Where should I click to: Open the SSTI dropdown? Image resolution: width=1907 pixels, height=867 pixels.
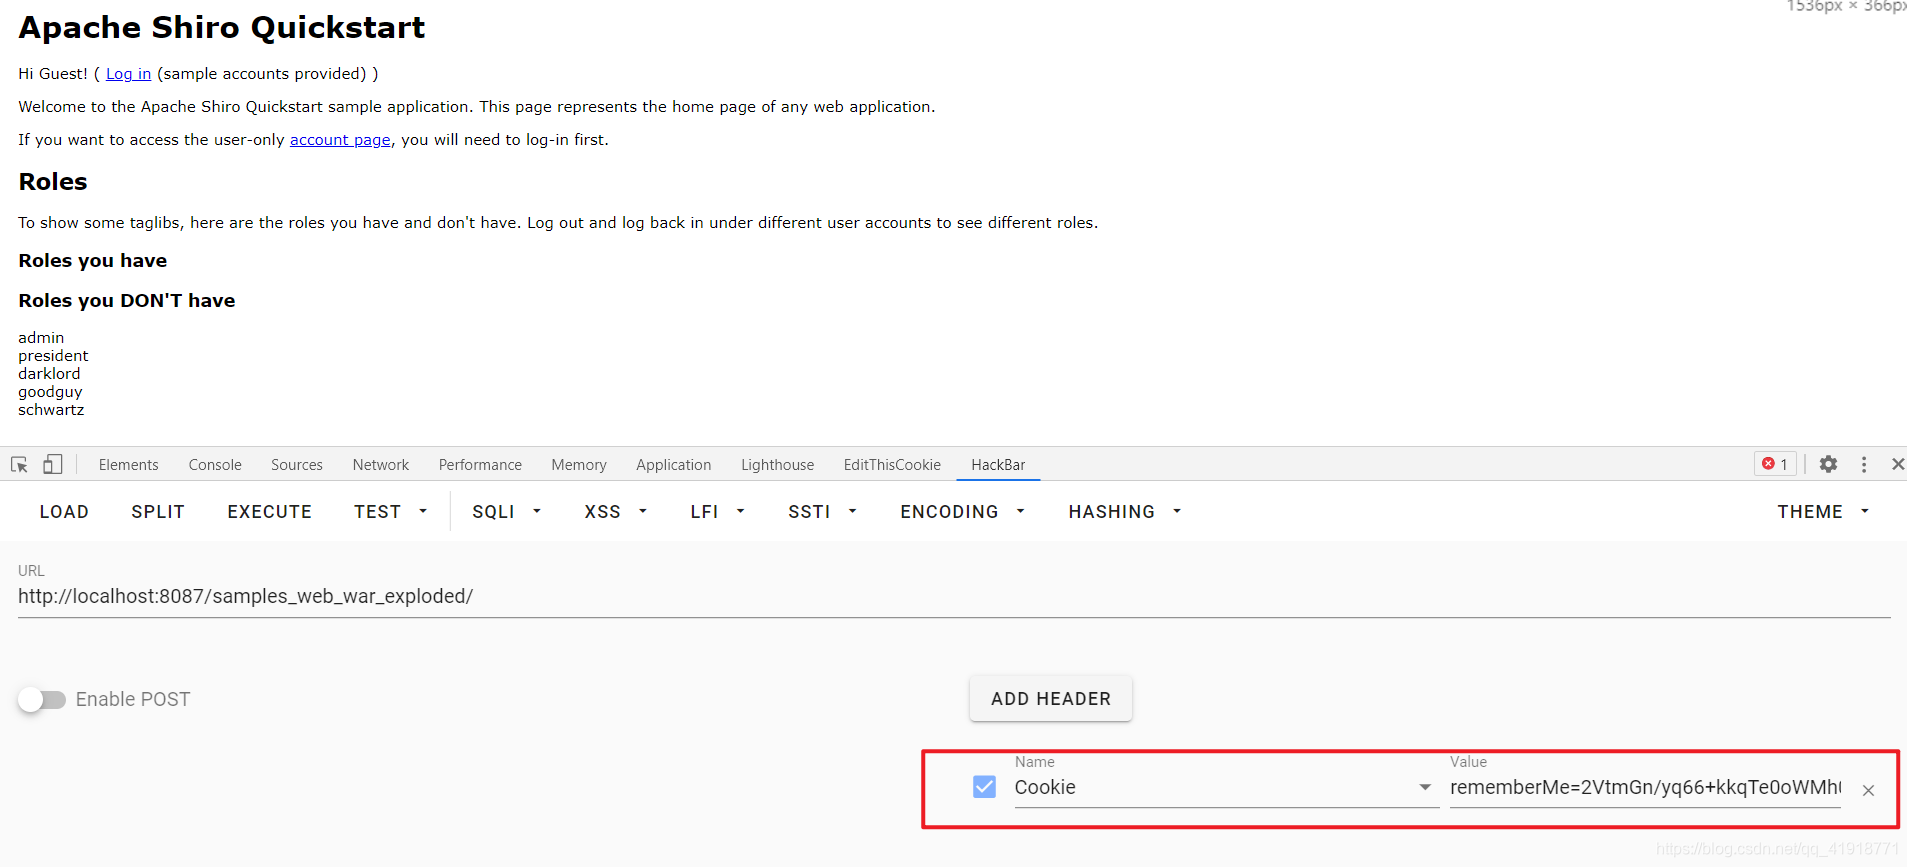(823, 511)
